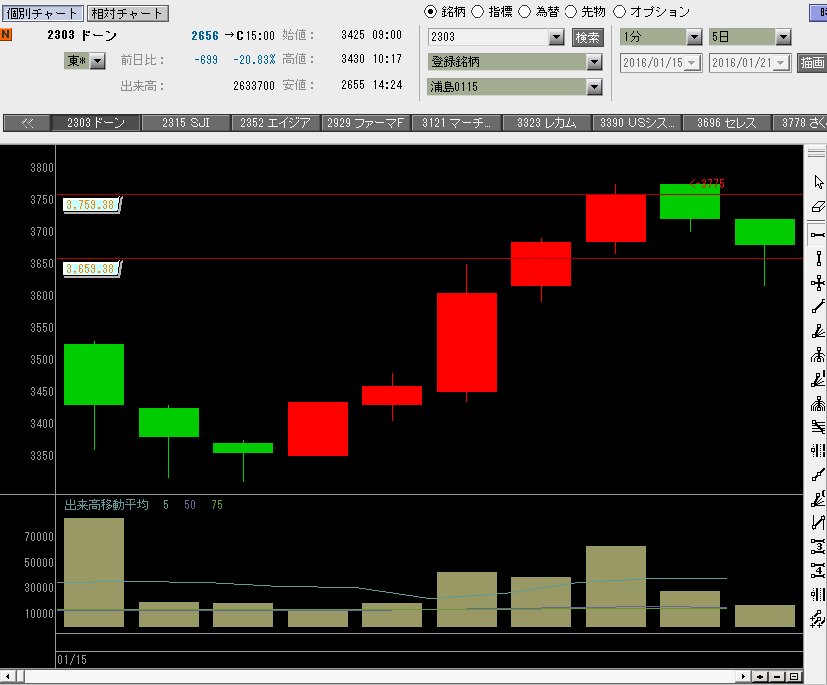
Task: Select the 3696 セレス stock tab
Action: click(727, 123)
